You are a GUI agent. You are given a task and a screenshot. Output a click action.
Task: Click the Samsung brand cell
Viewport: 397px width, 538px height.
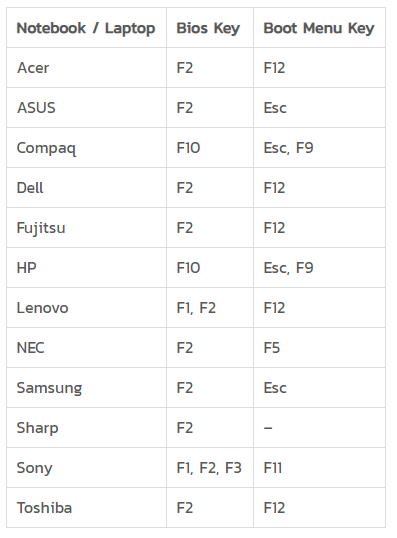coord(86,388)
